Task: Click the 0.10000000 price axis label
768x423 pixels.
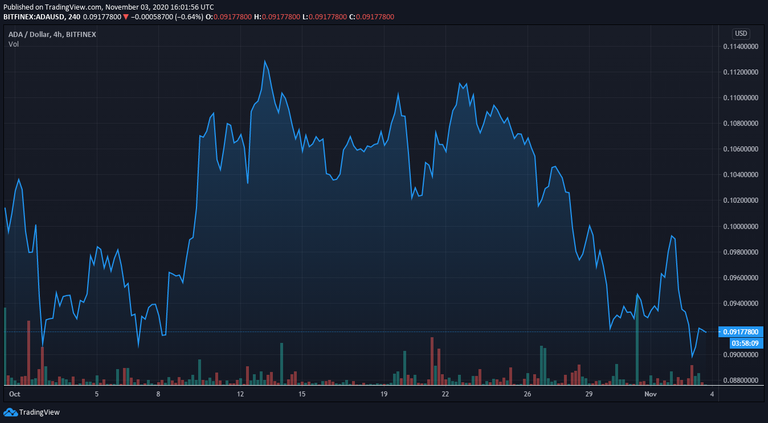Action: tap(741, 226)
